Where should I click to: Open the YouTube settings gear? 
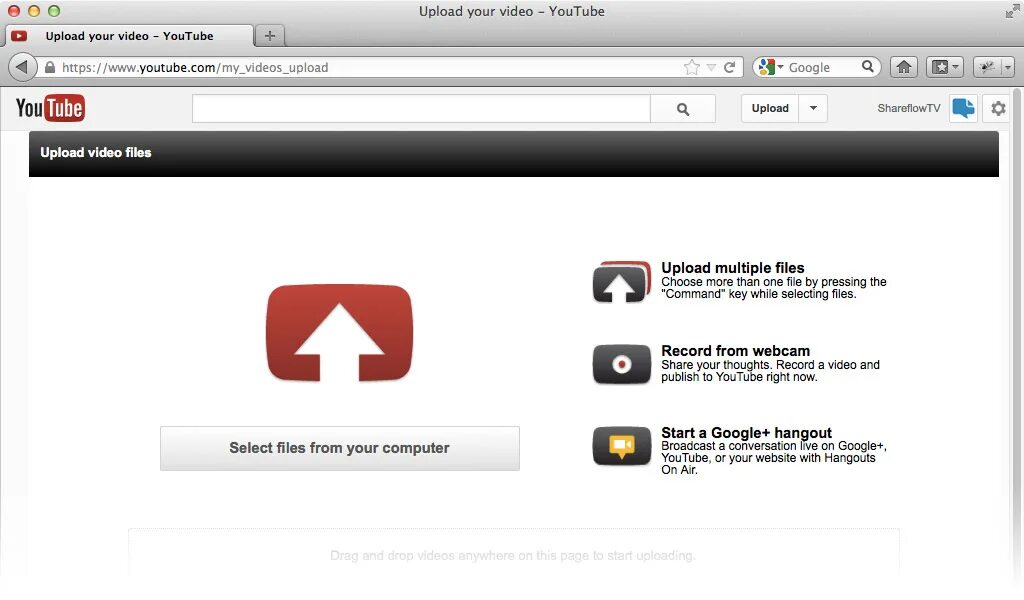click(x=998, y=108)
